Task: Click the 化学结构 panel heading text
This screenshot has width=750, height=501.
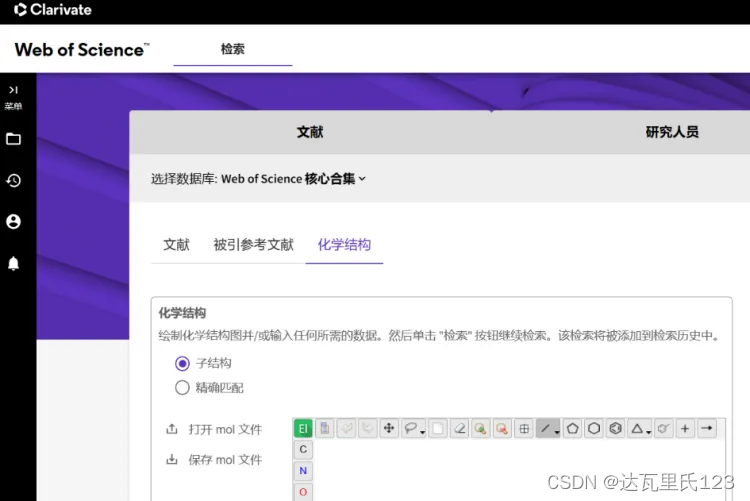Action: click(182, 313)
